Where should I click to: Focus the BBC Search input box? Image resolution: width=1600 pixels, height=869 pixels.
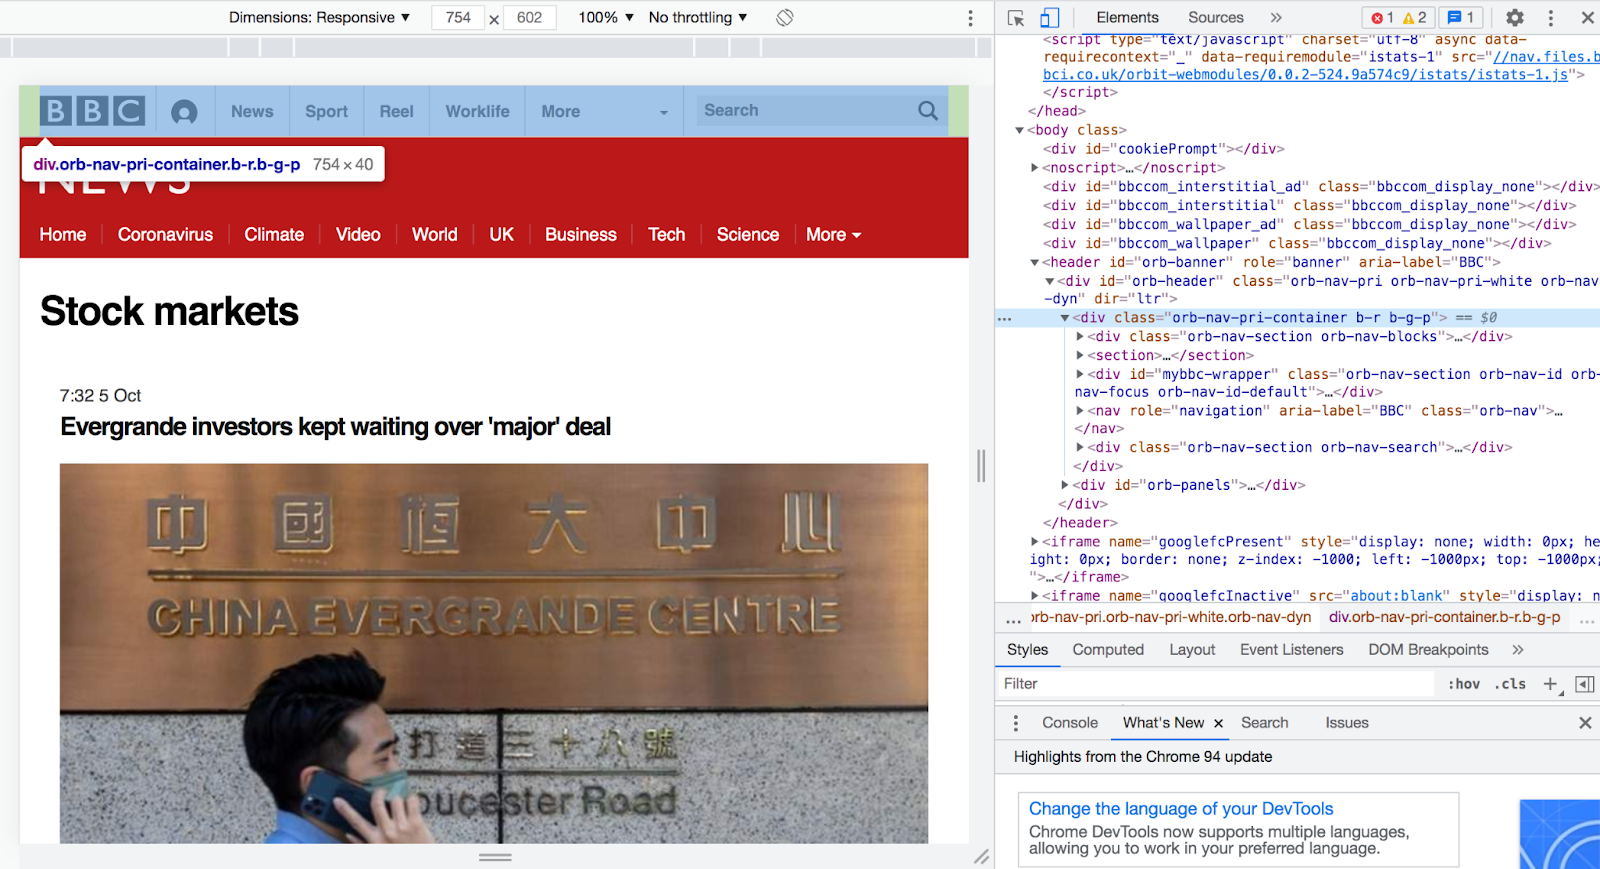pos(807,111)
